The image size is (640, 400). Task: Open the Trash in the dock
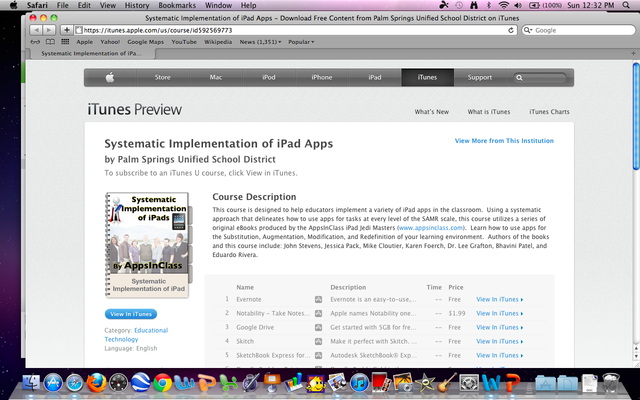click(x=611, y=383)
